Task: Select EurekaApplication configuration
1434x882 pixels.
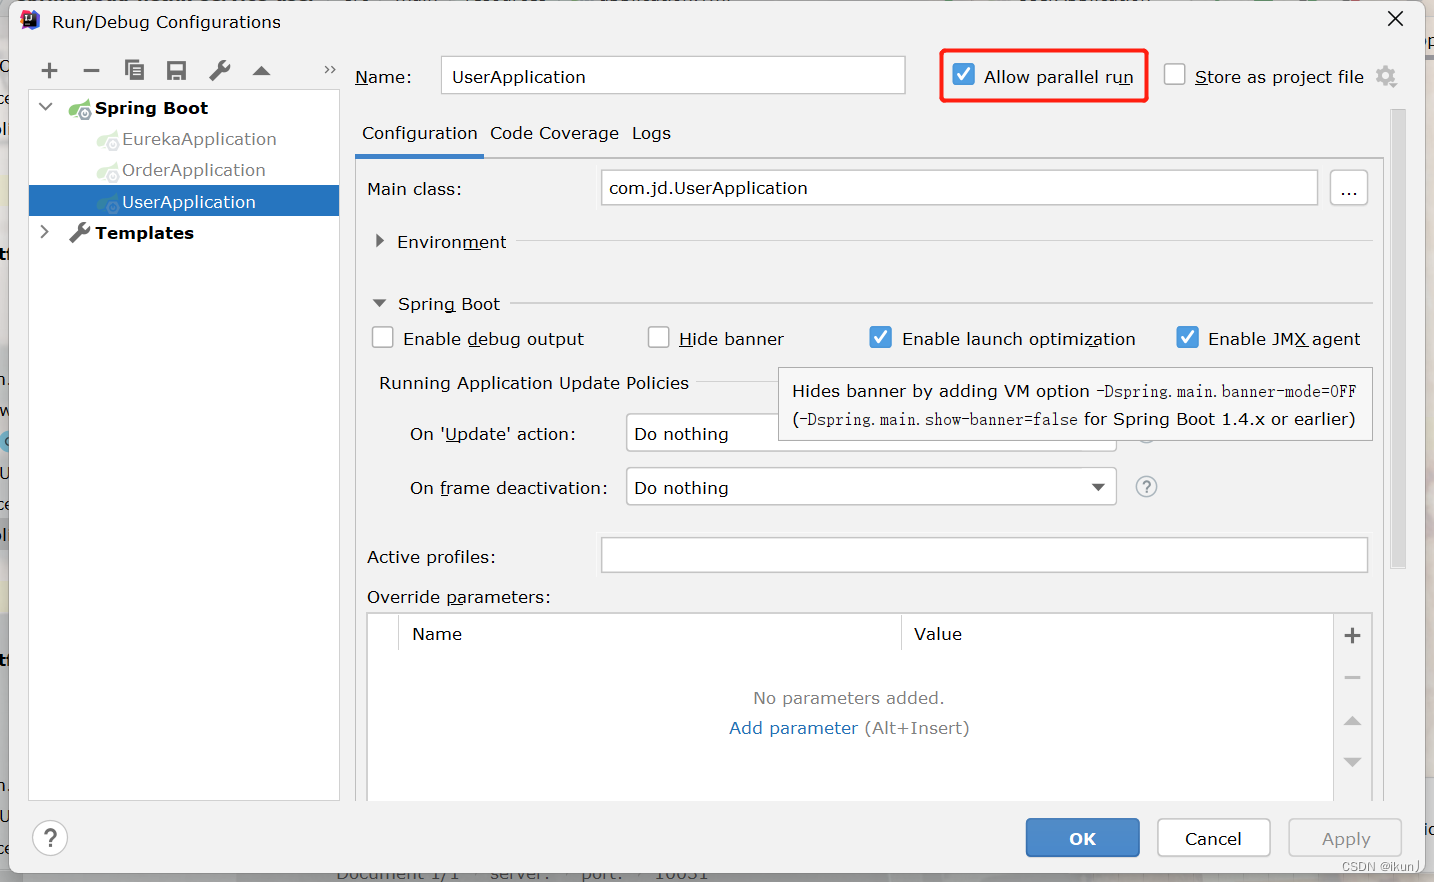Action: (199, 139)
